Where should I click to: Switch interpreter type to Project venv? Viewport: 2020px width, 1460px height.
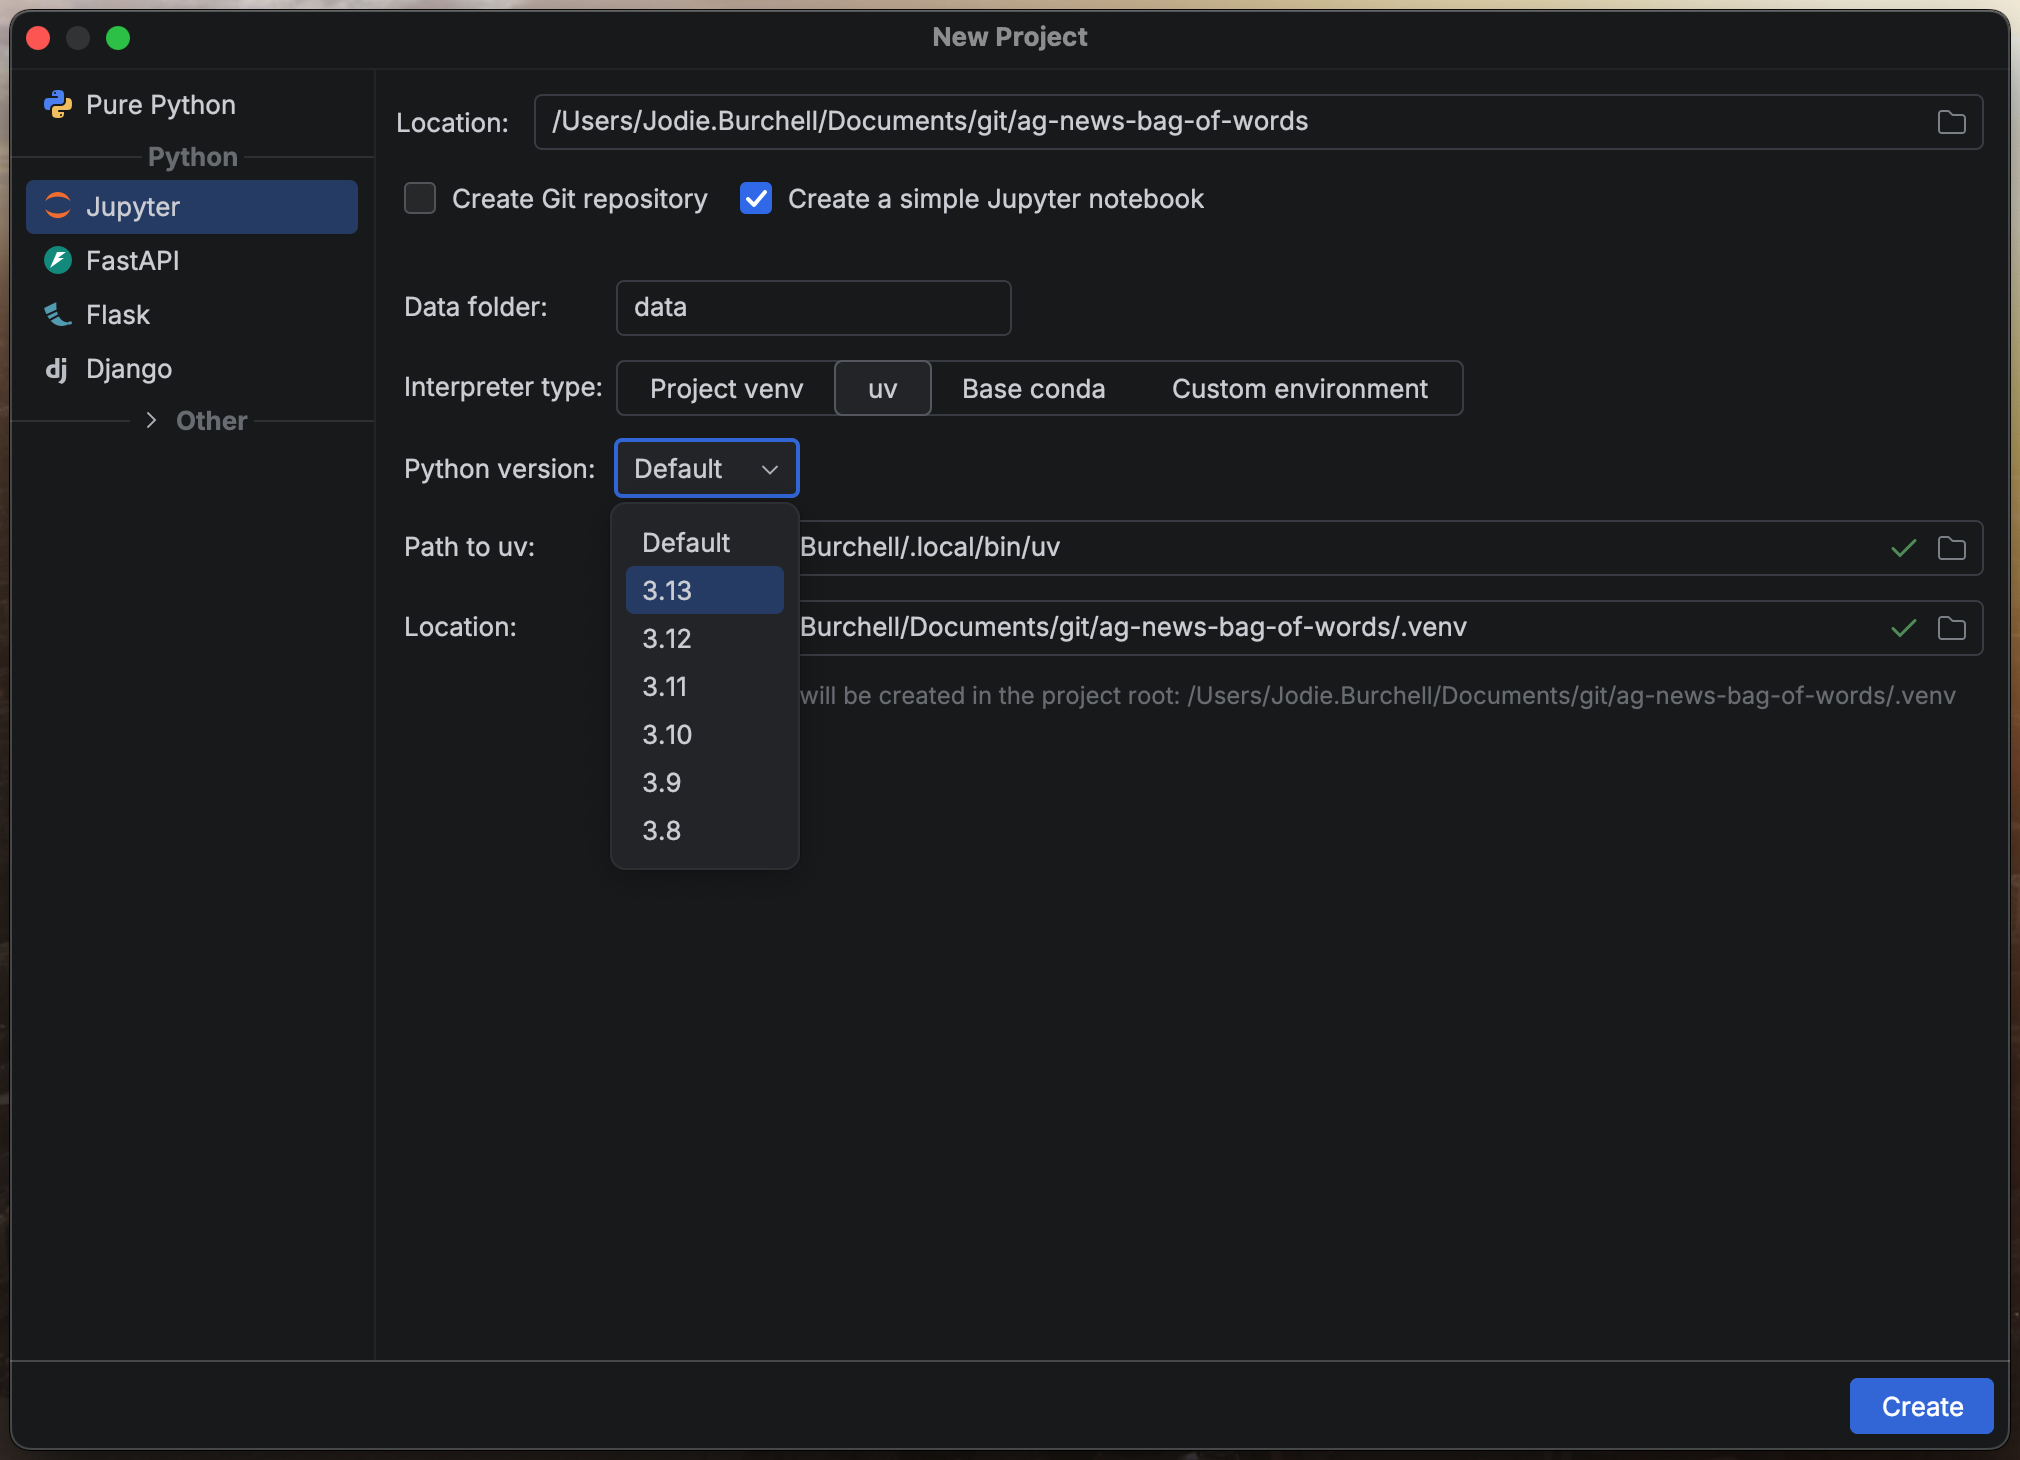pos(726,389)
